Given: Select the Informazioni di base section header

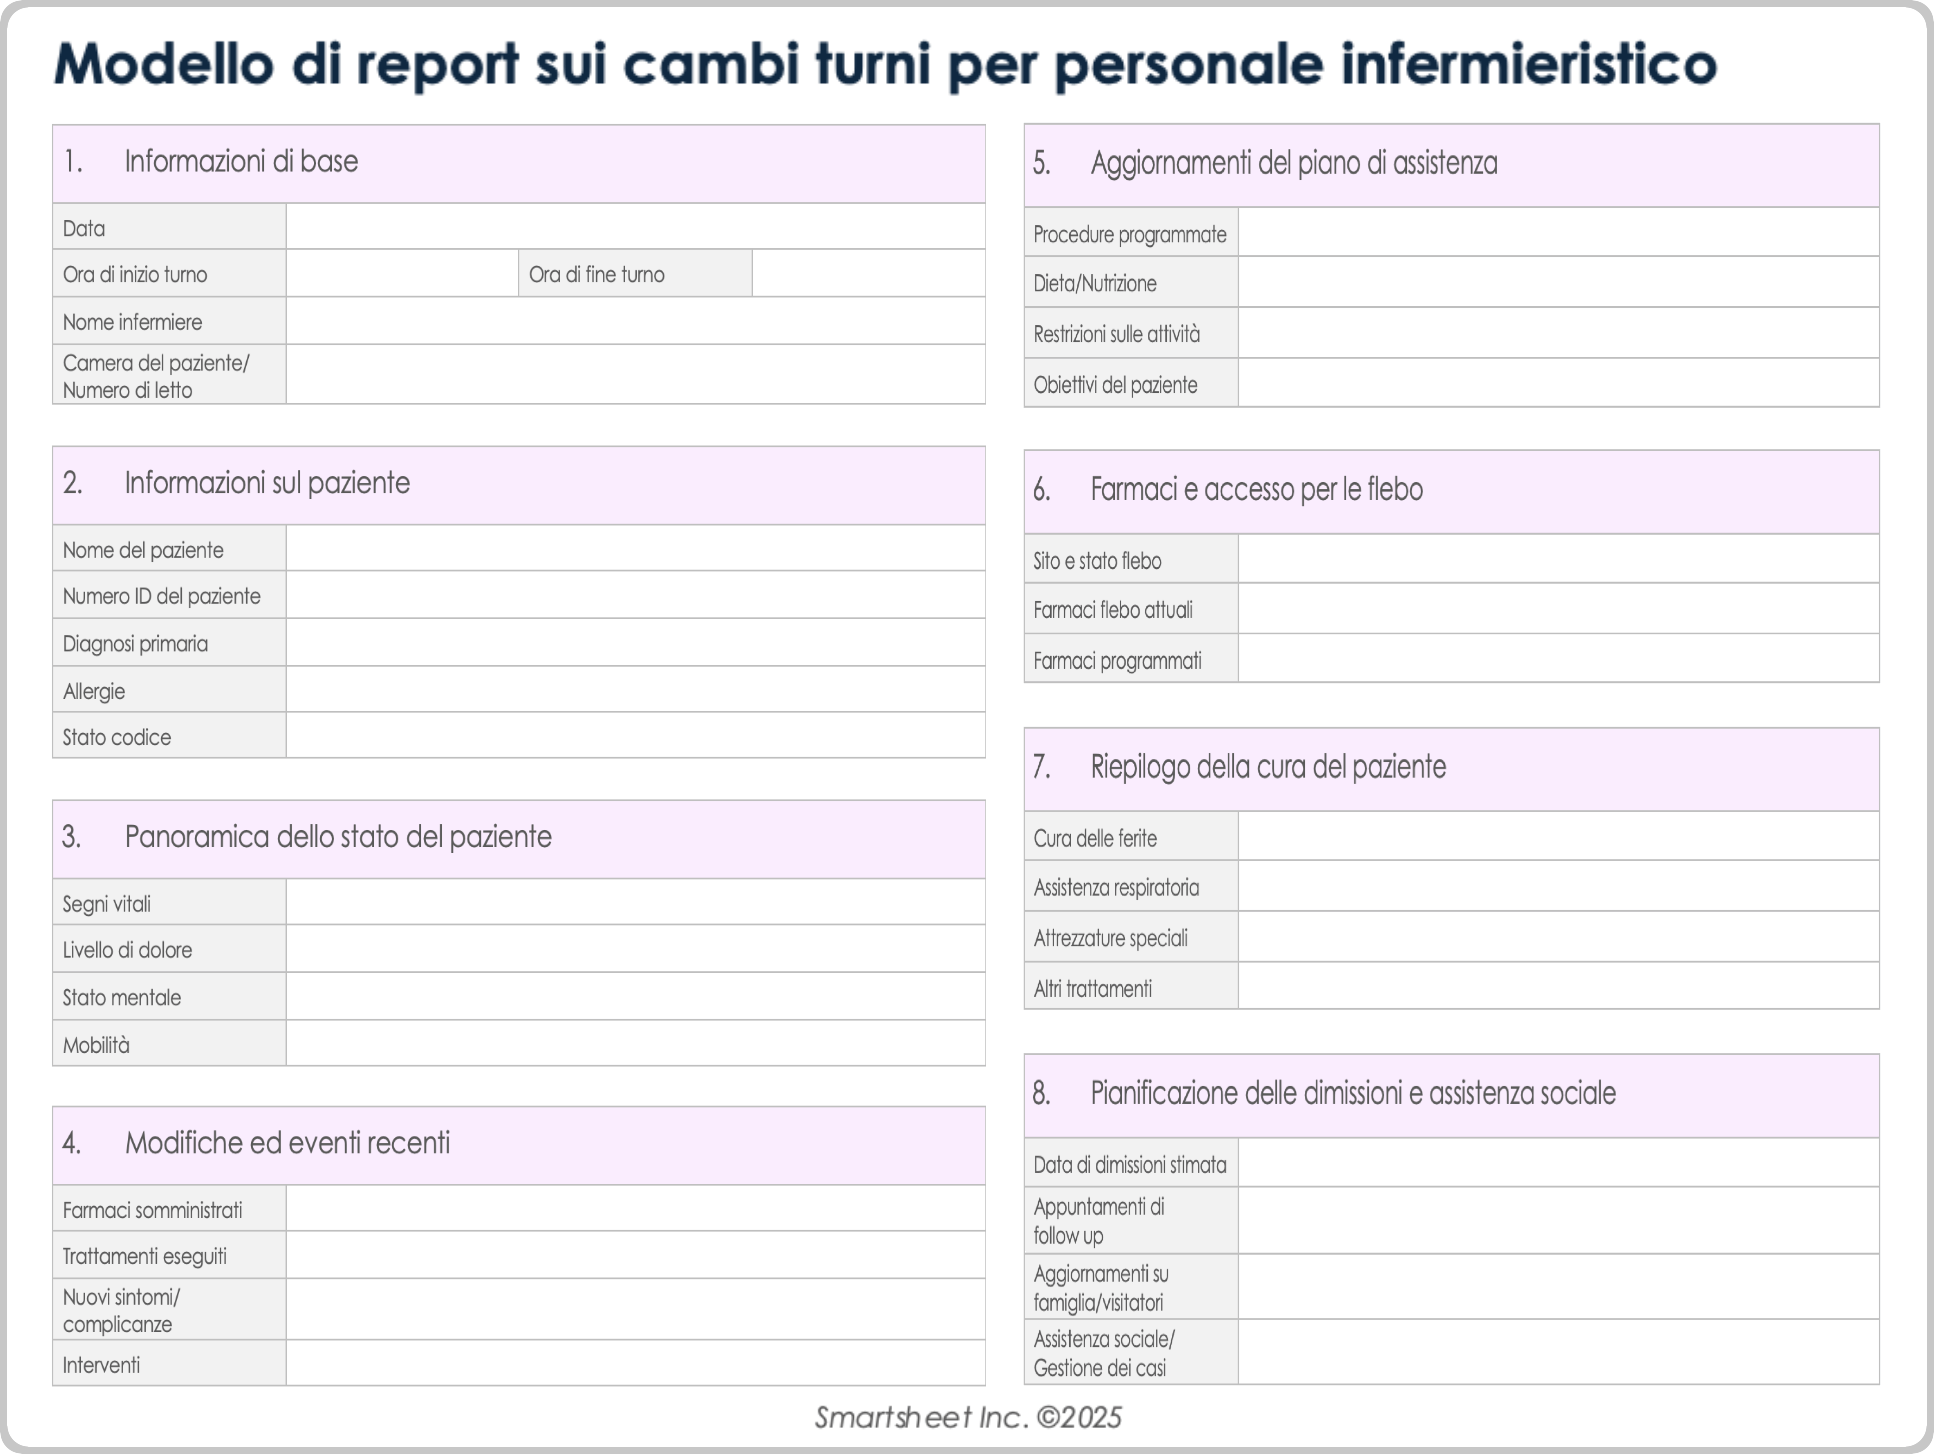Looking at the screenshot, I should [x=519, y=158].
